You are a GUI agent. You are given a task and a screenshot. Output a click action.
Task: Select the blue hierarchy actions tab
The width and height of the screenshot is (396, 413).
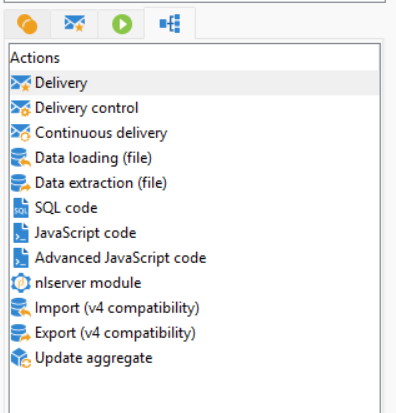click(170, 23)
